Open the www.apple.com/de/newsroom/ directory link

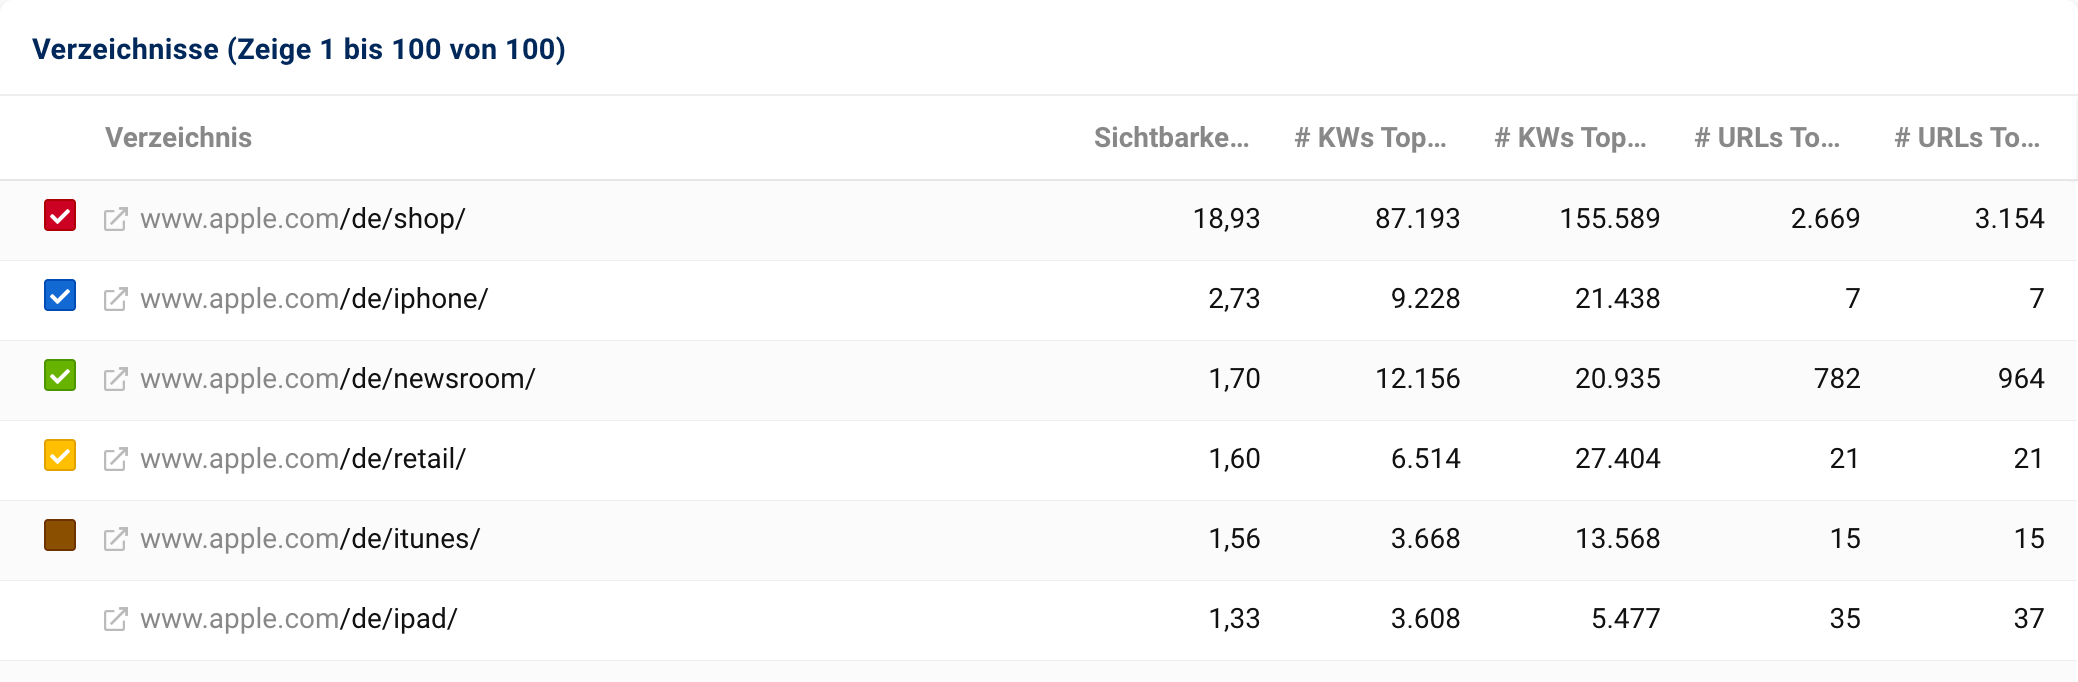click(337, 379)
